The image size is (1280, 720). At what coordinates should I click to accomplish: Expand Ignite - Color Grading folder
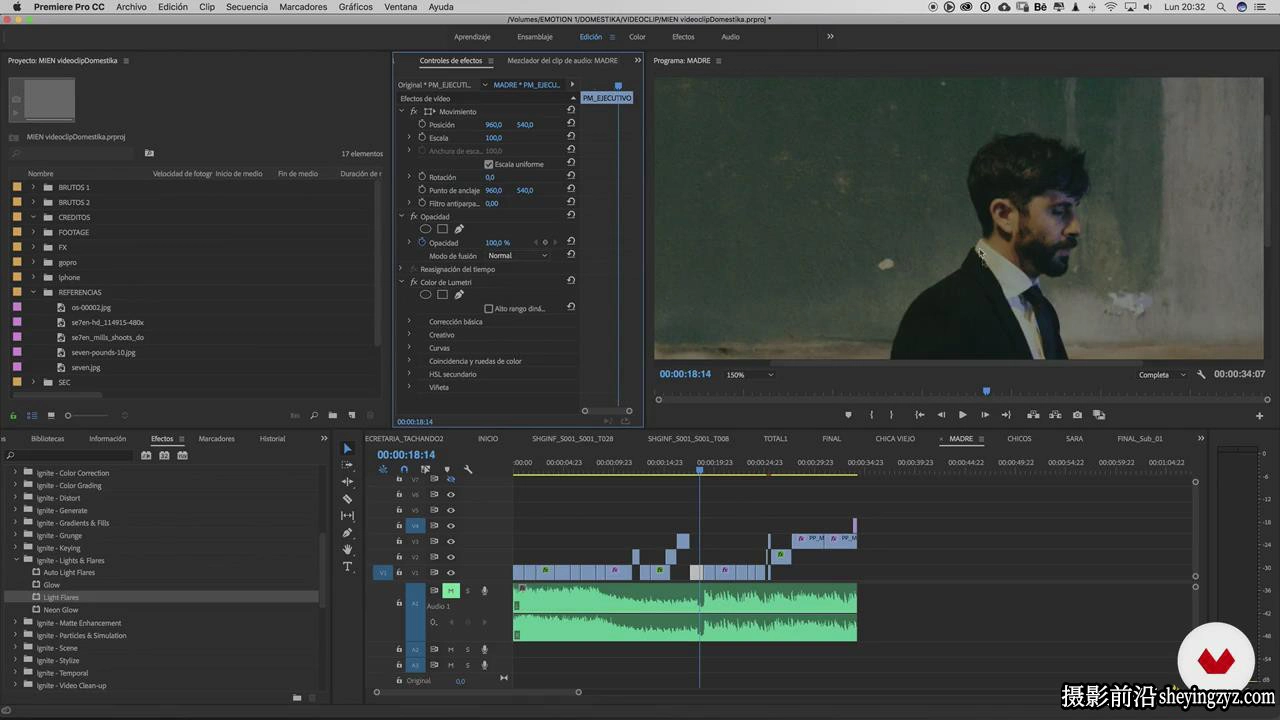pos(15,485)
